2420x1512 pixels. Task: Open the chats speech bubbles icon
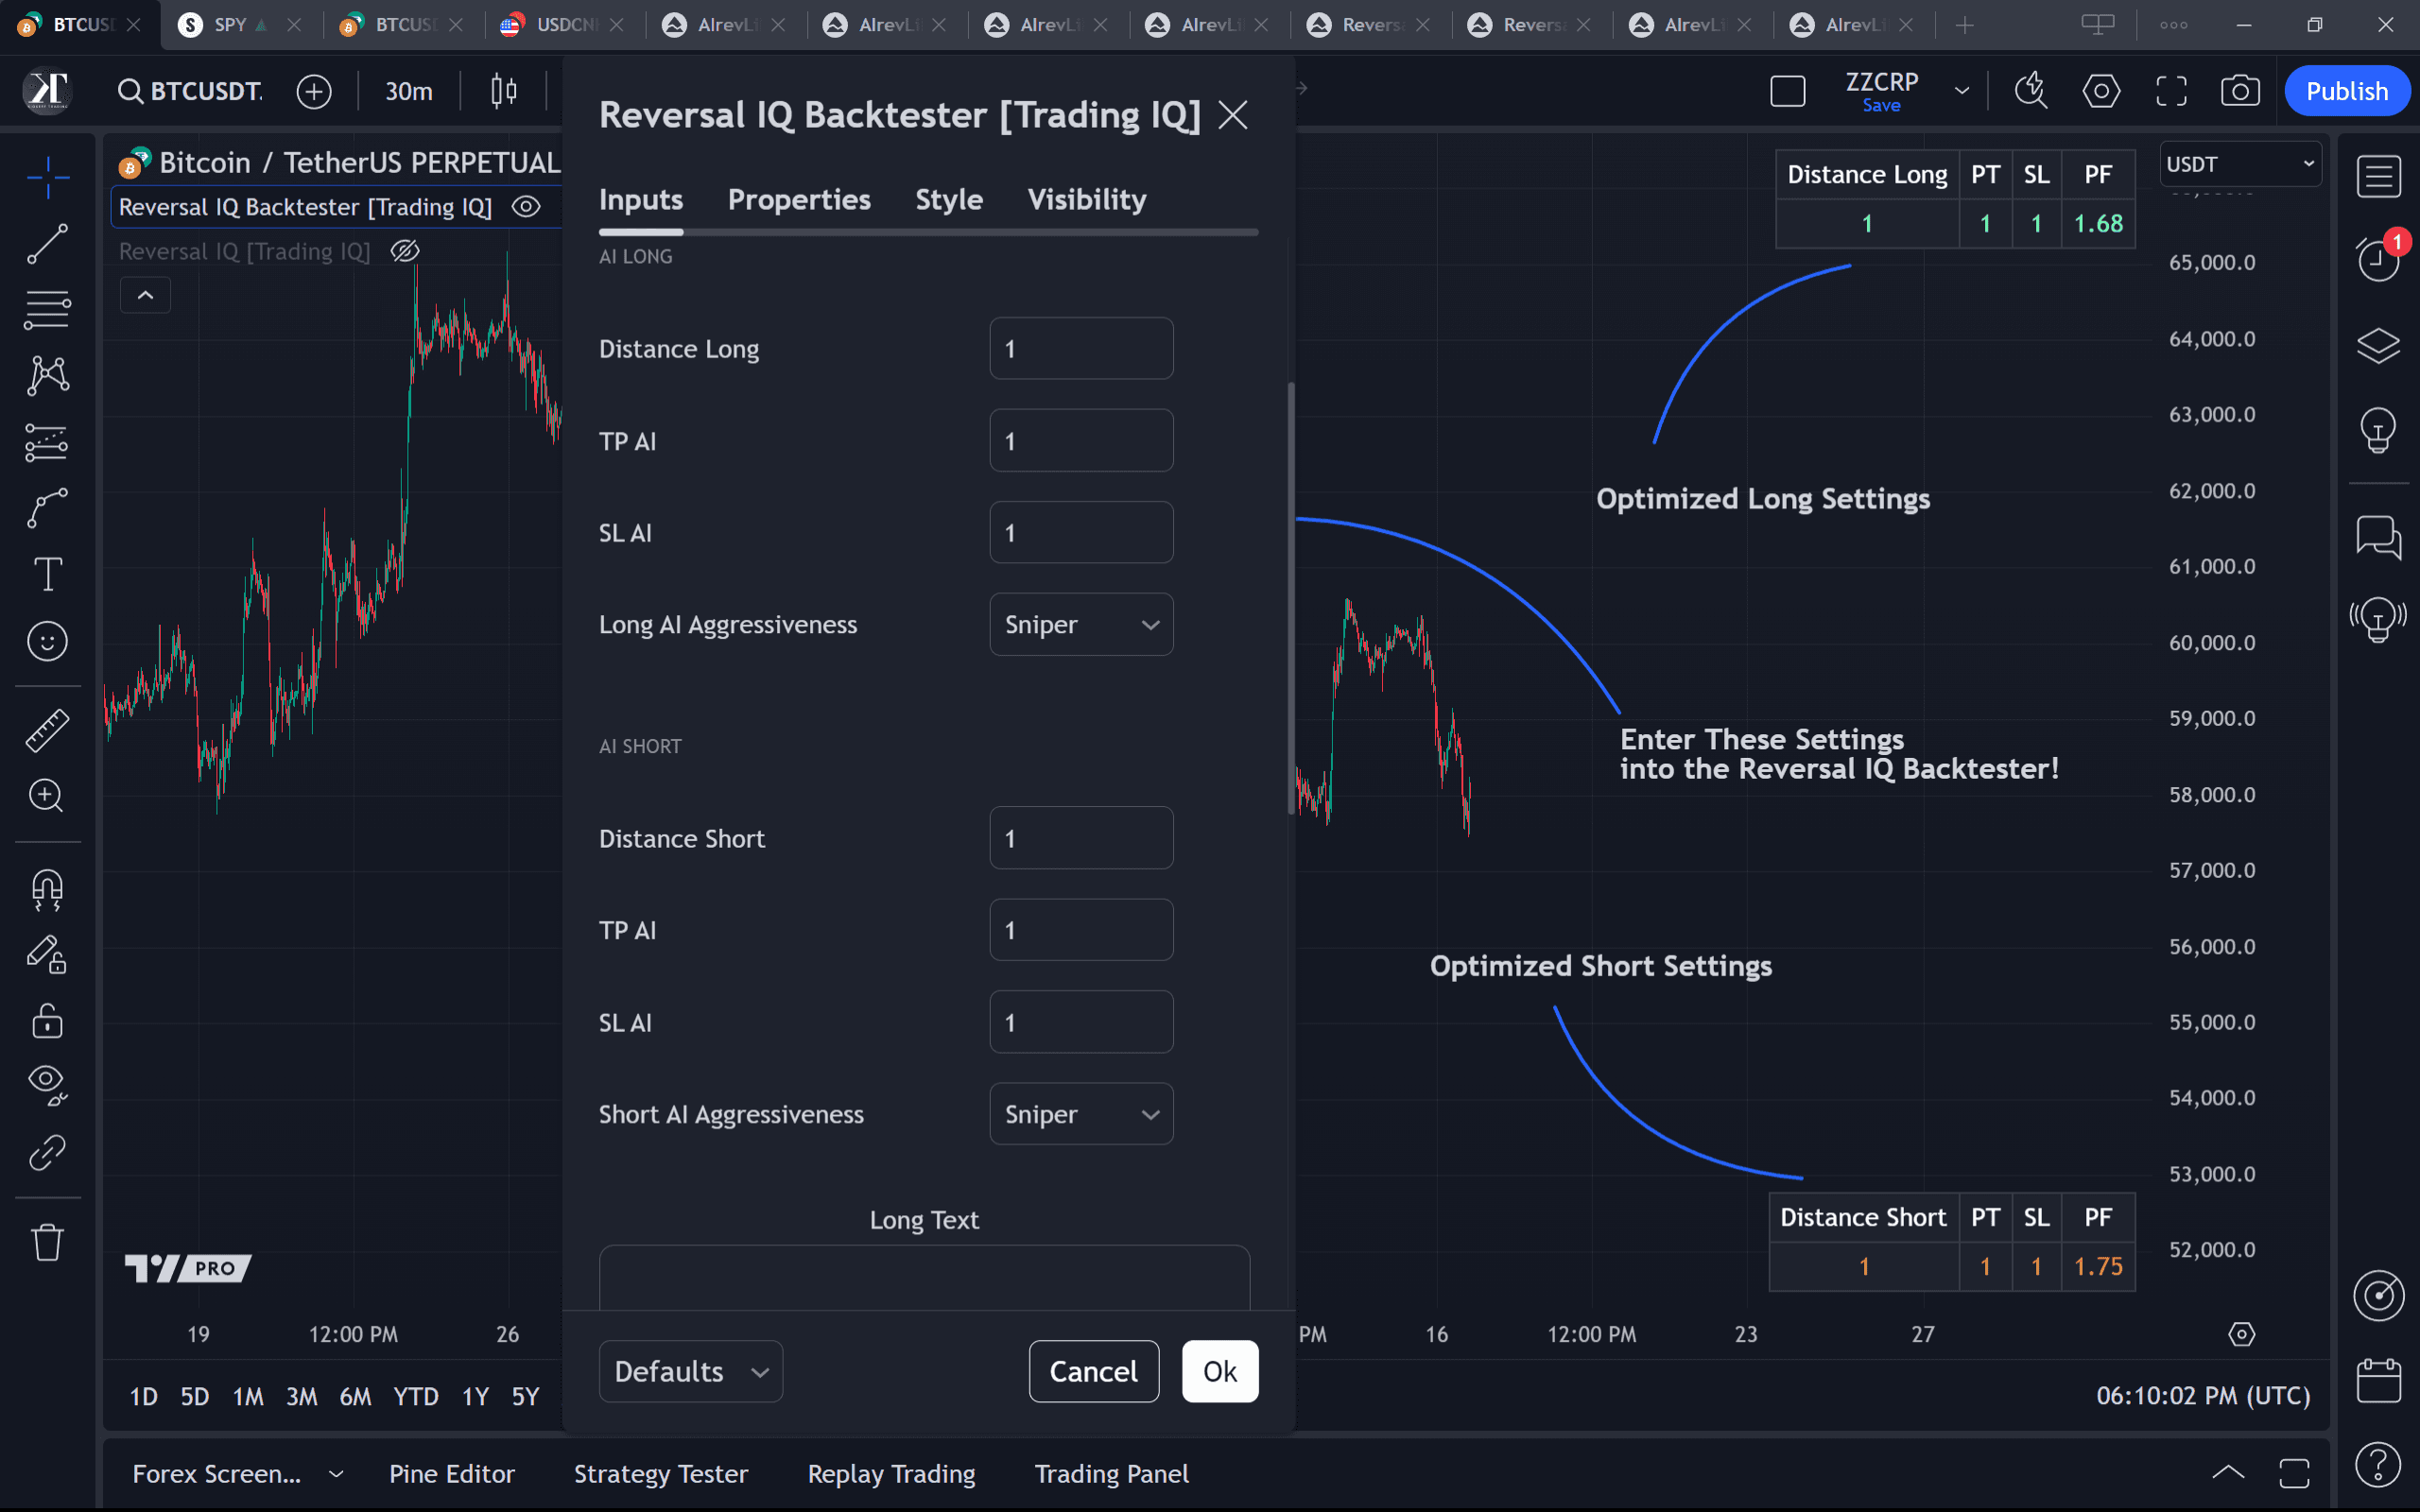coord(2378,537)
